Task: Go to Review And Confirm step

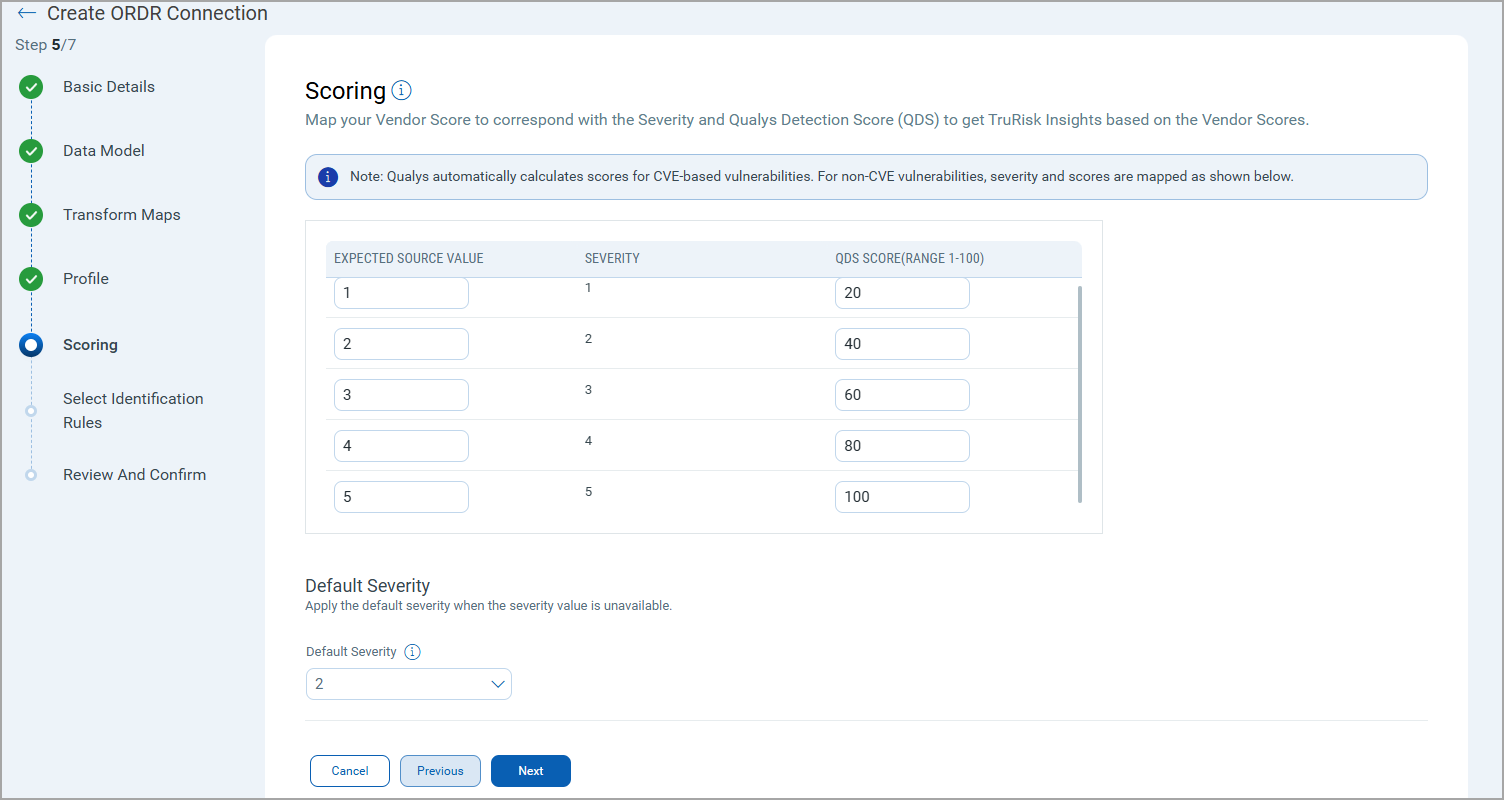Action: coord(134,475)
